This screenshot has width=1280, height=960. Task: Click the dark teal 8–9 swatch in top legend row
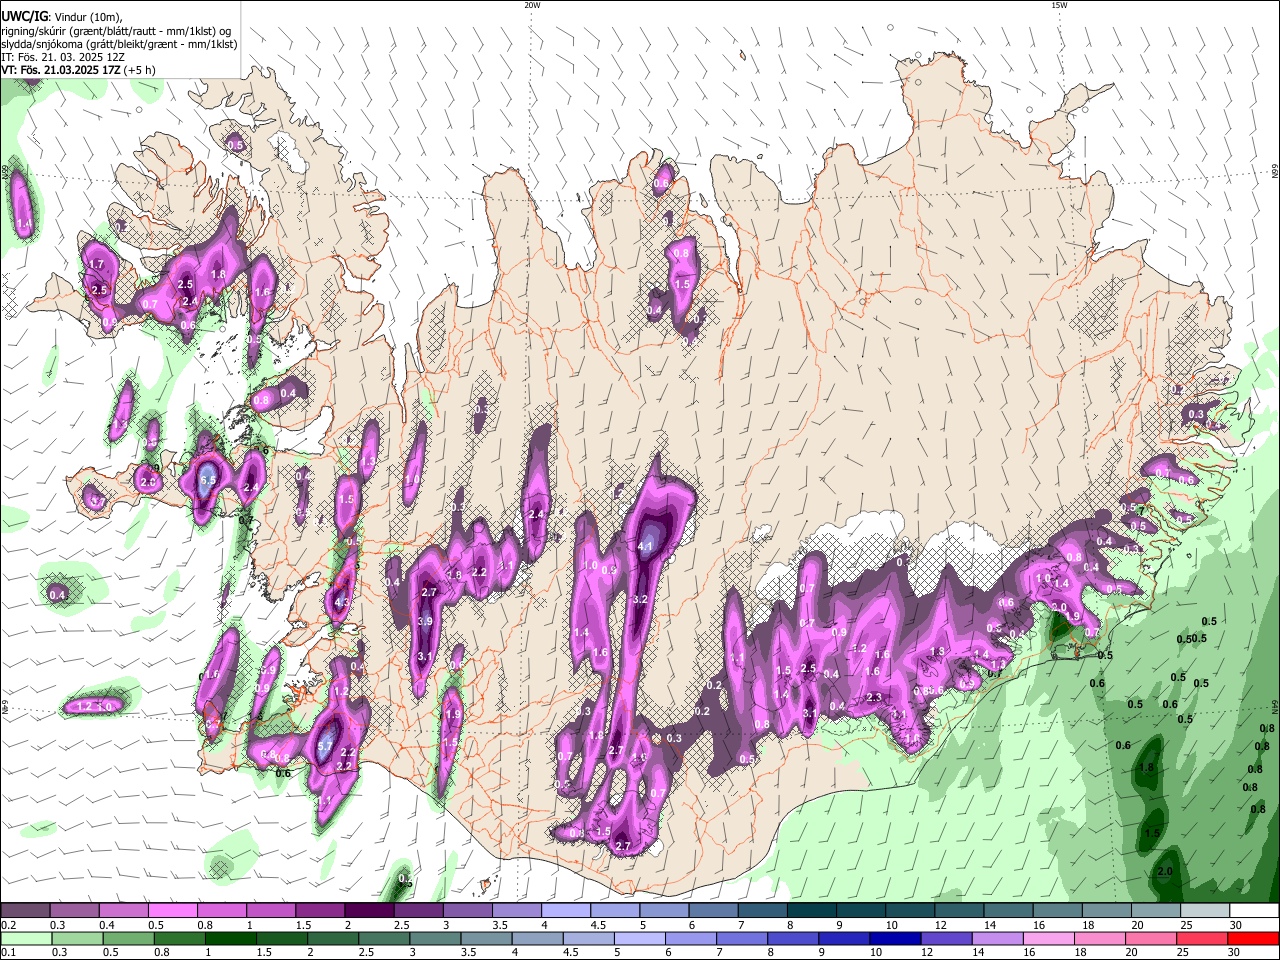(x=812, y=911)
